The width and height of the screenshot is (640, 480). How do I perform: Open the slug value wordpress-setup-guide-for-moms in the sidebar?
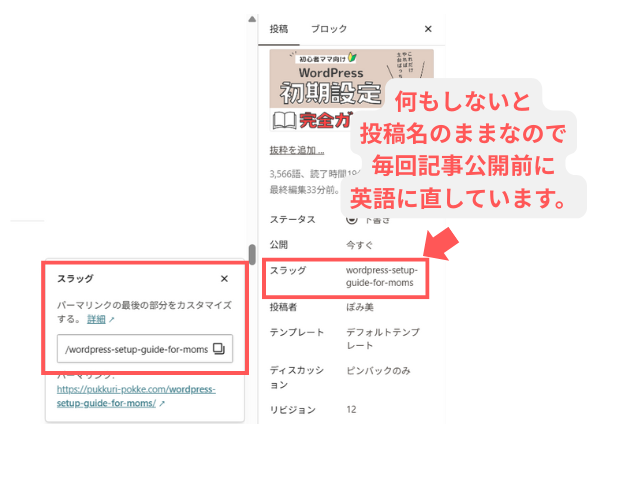pos(385,277)
